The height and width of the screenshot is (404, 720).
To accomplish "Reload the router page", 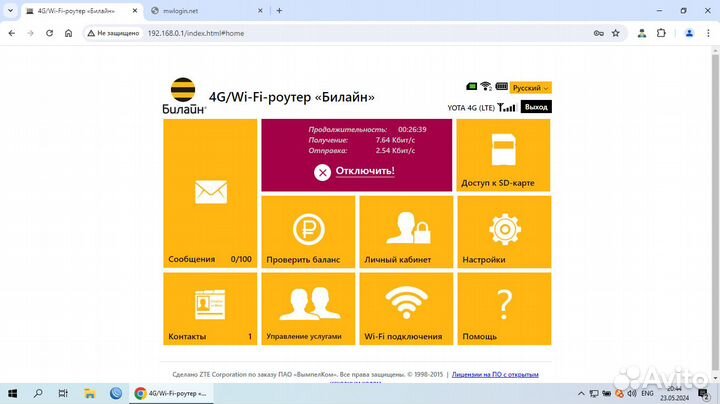I will point(50,33).
